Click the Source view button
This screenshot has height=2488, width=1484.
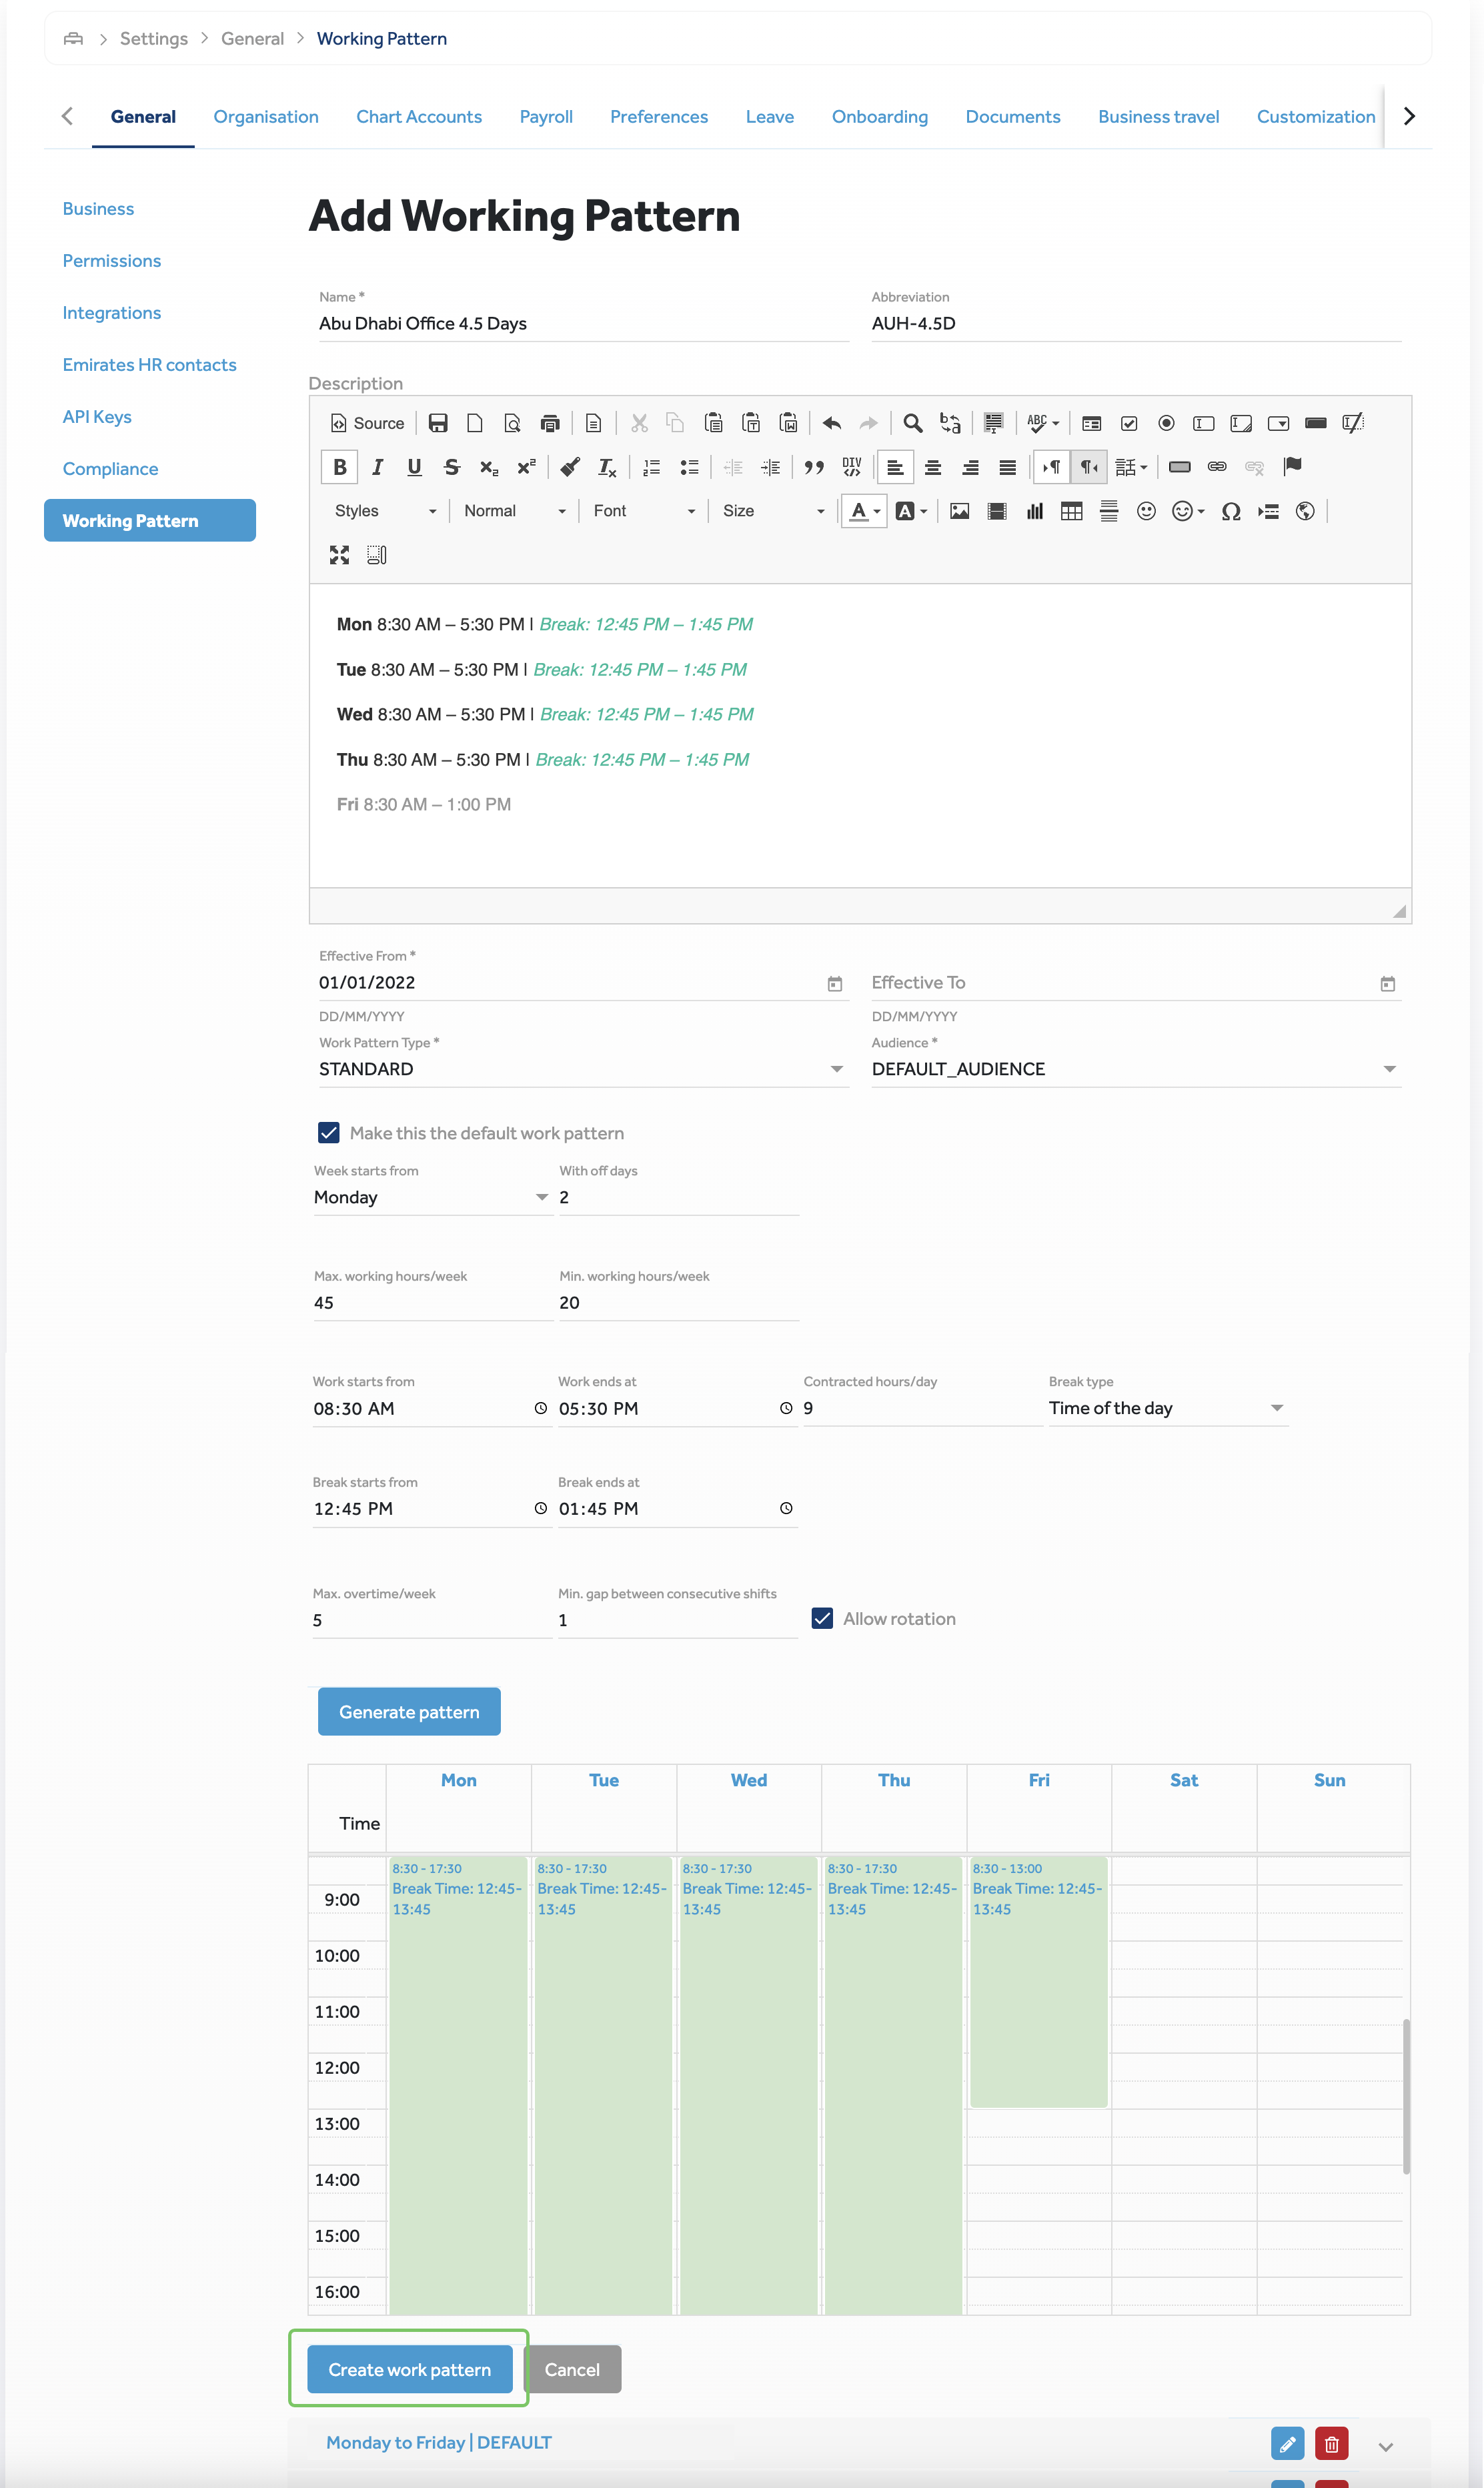coord(368,423)
